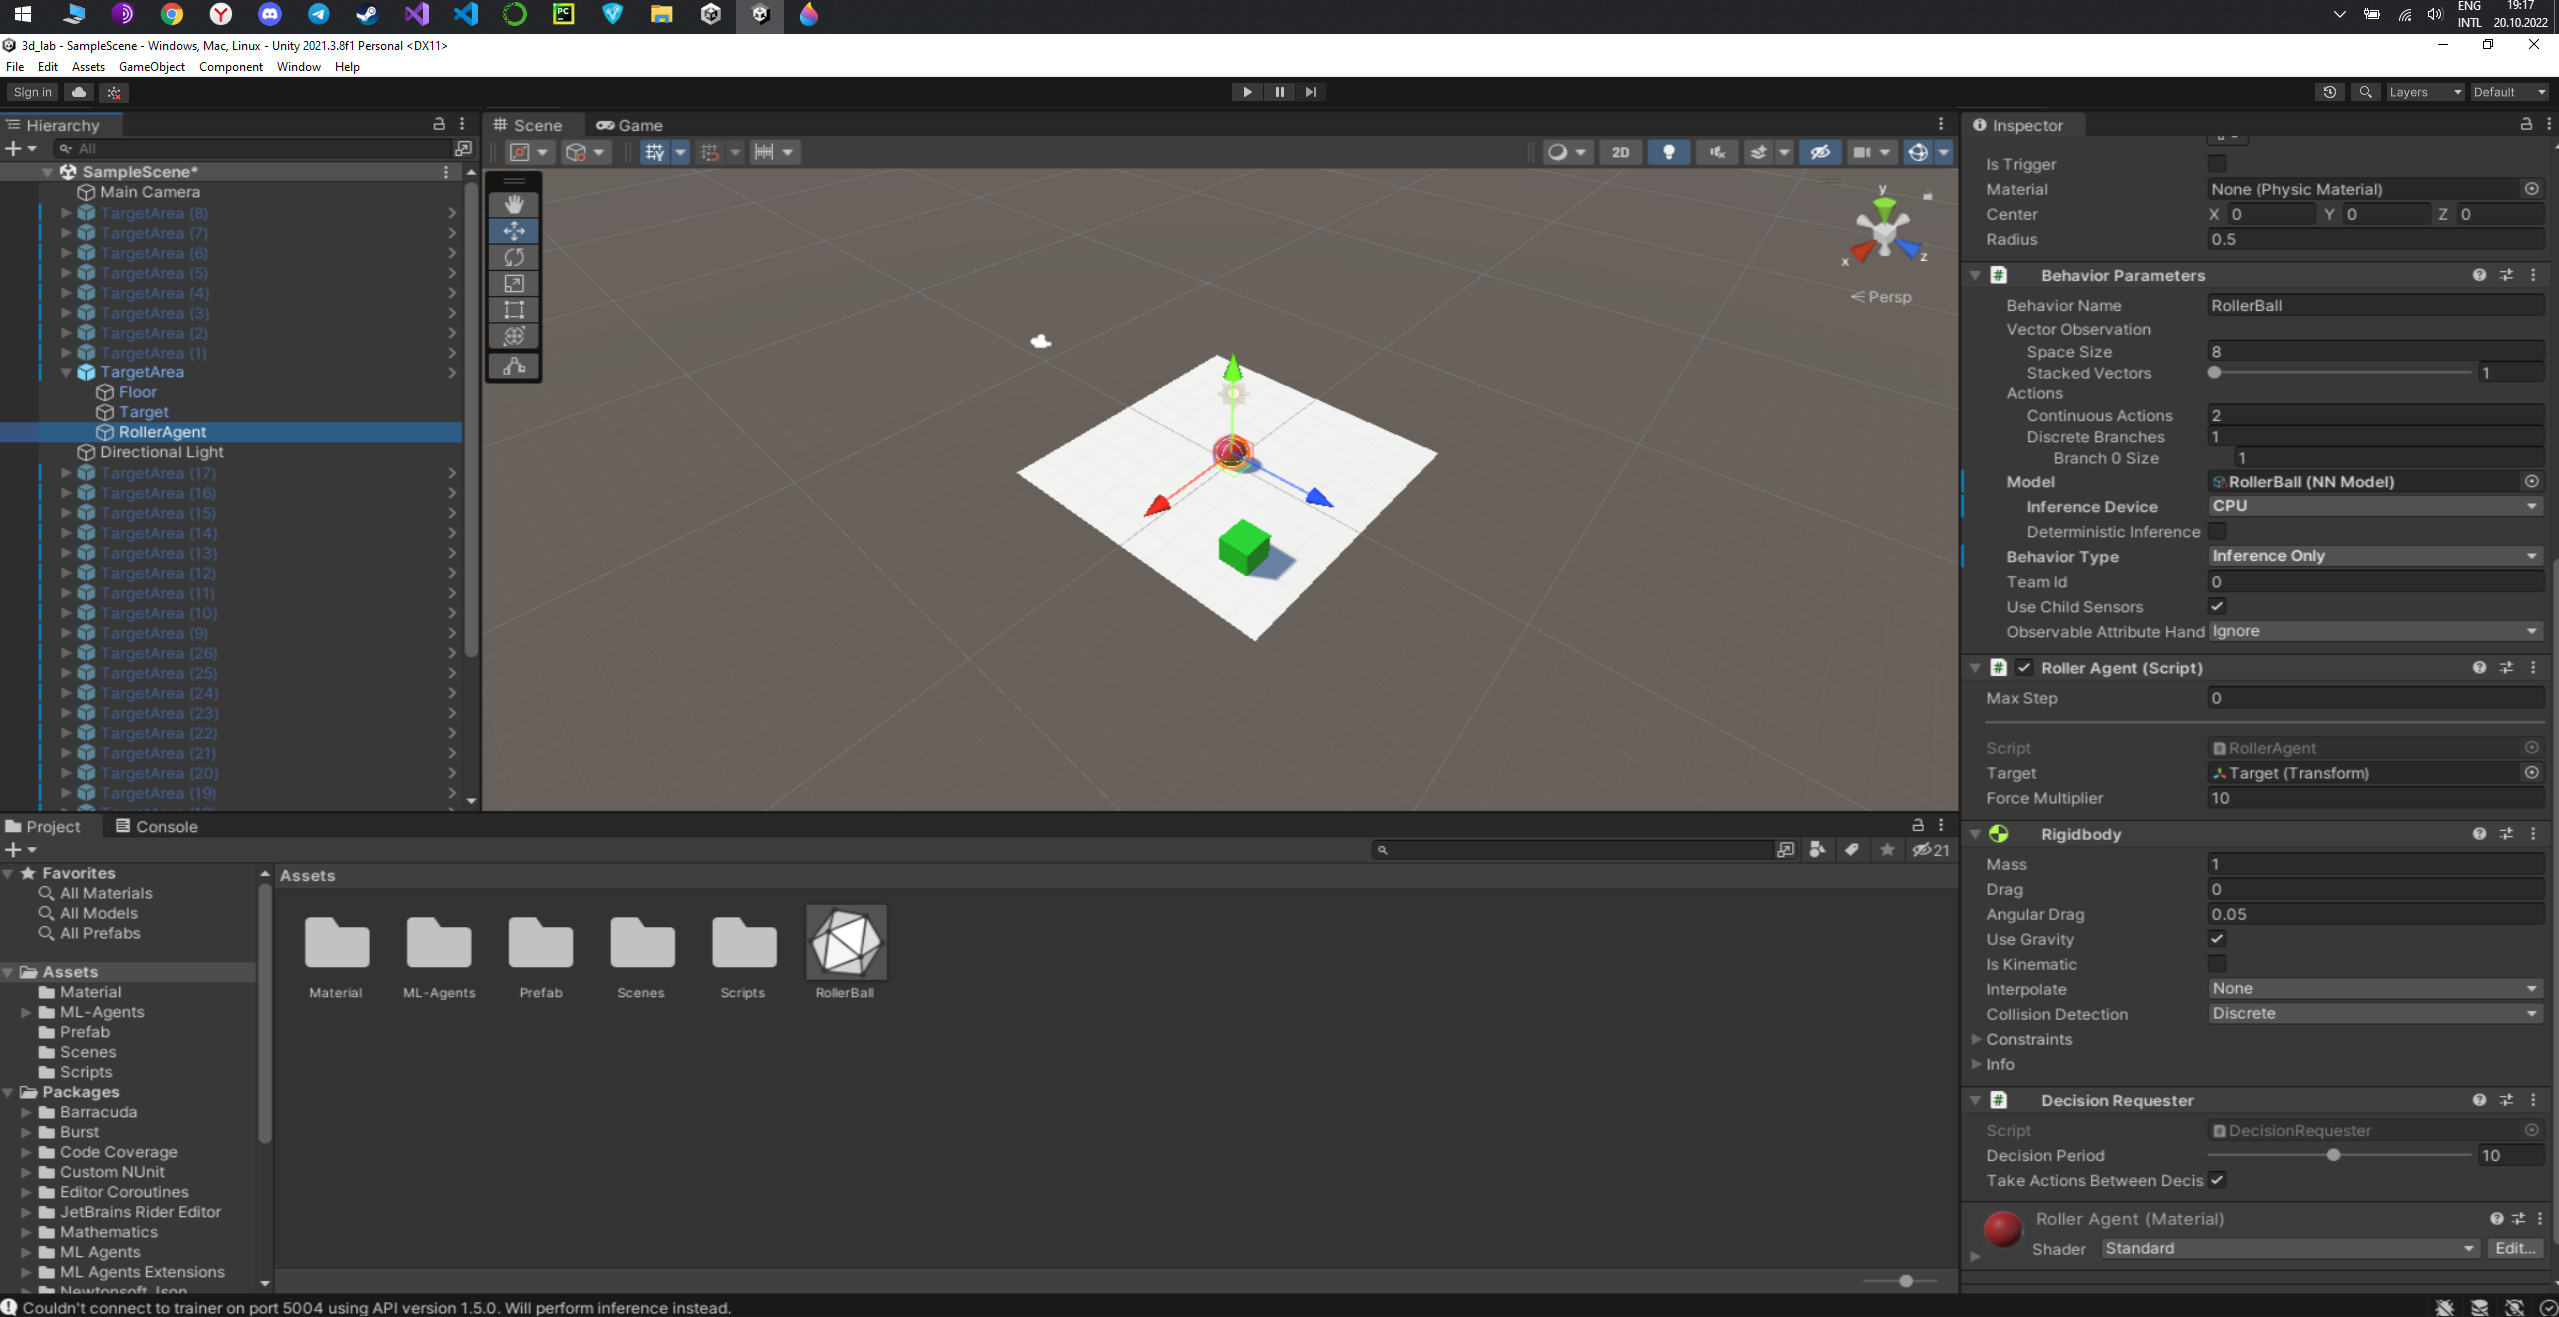
Task: Switch Scene view to 2D mode
Action: pyautogui.click(x=1620, y=152)
